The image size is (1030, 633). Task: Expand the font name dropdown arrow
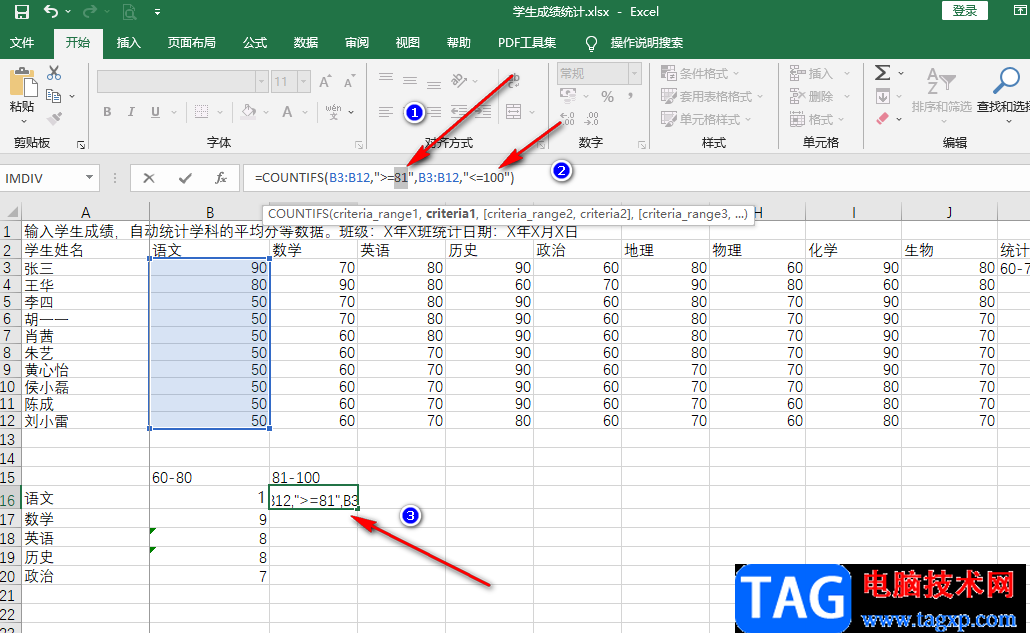pos(261,81)
